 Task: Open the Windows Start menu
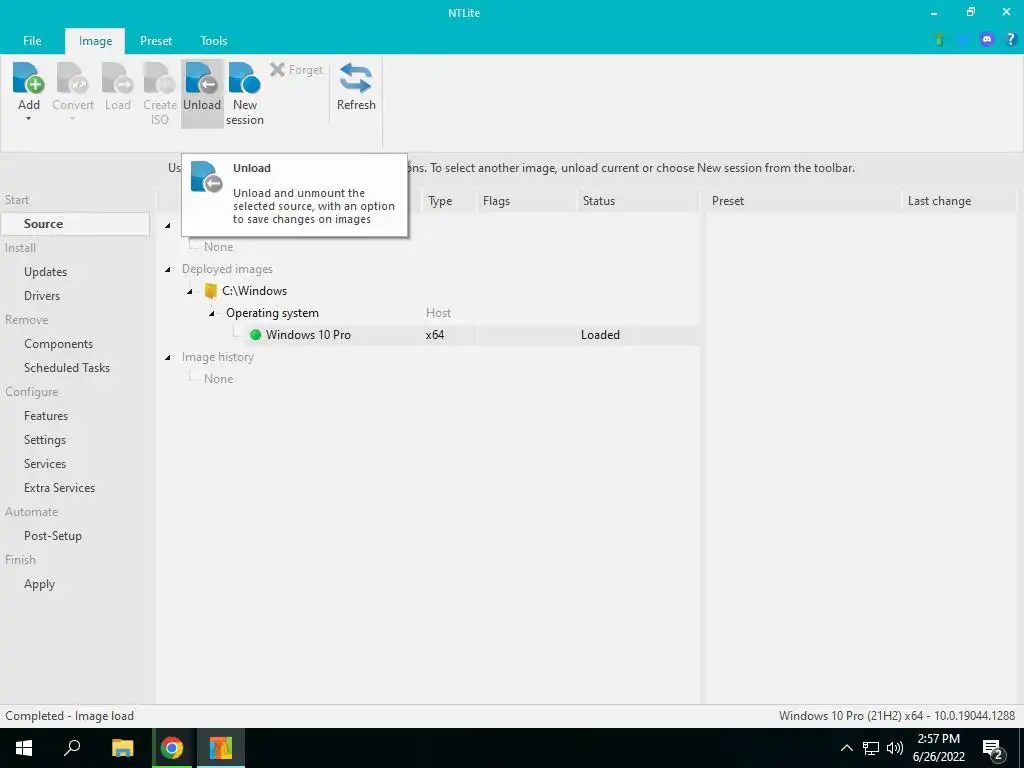click(24, 748)
